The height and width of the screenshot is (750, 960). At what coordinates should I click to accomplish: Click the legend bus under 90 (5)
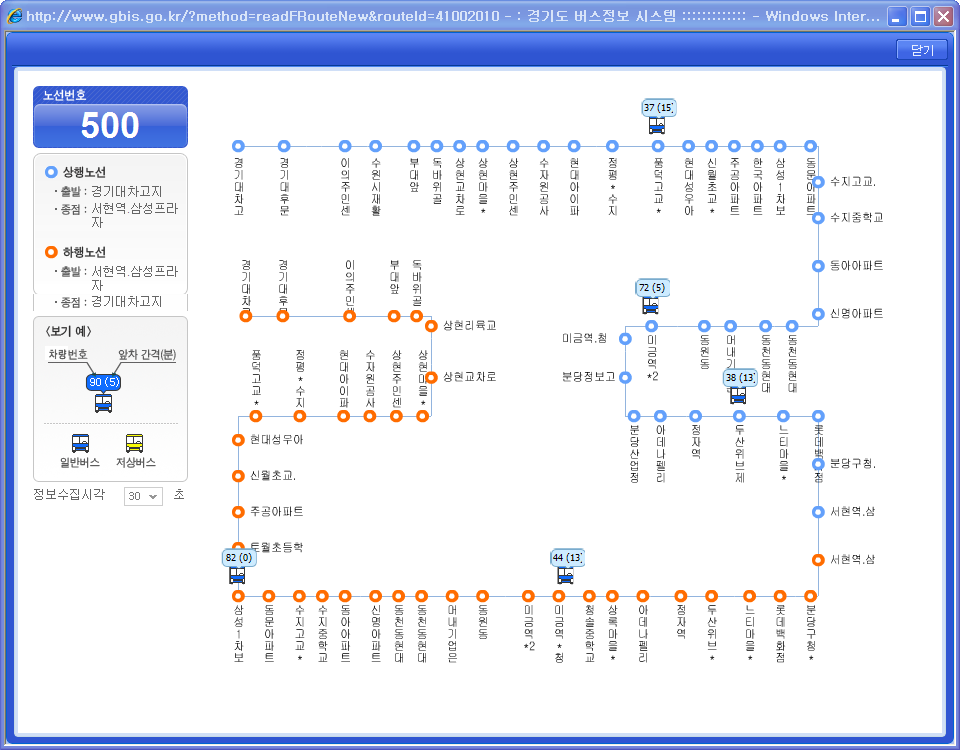point(103,403)
